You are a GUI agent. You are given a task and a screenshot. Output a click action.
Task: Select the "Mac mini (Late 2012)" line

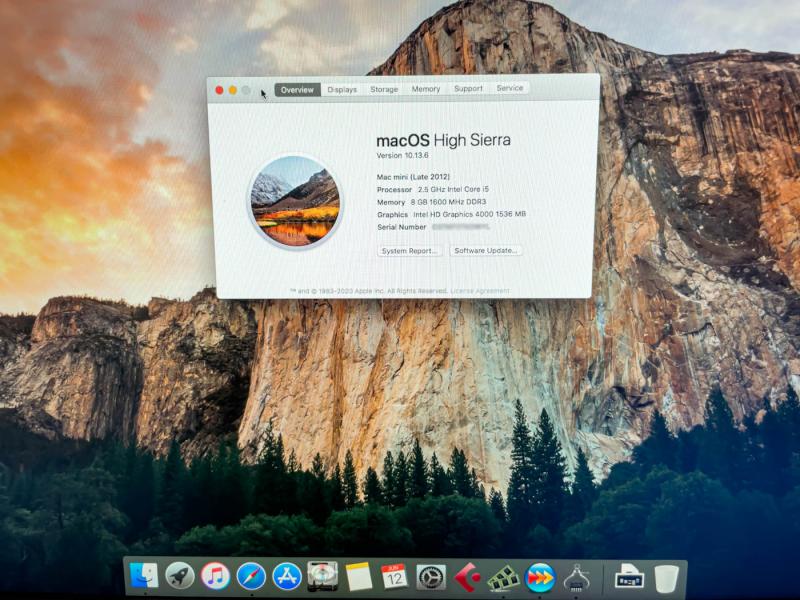click(413, 177)
